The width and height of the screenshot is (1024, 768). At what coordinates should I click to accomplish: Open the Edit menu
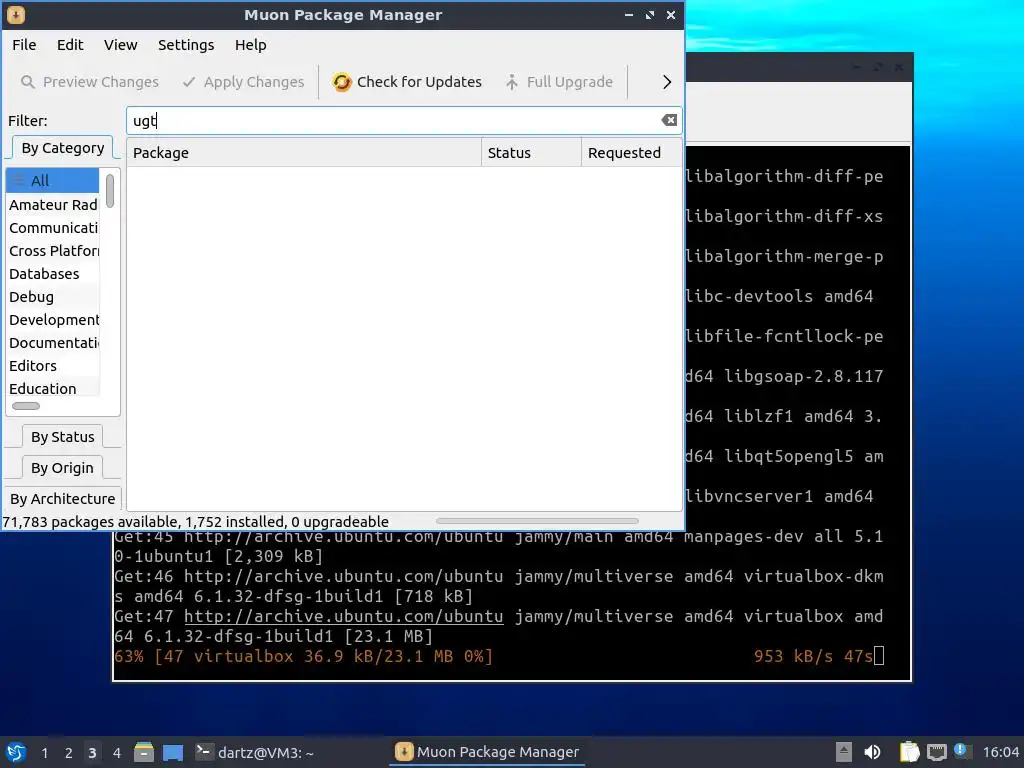tap(70, 45)
